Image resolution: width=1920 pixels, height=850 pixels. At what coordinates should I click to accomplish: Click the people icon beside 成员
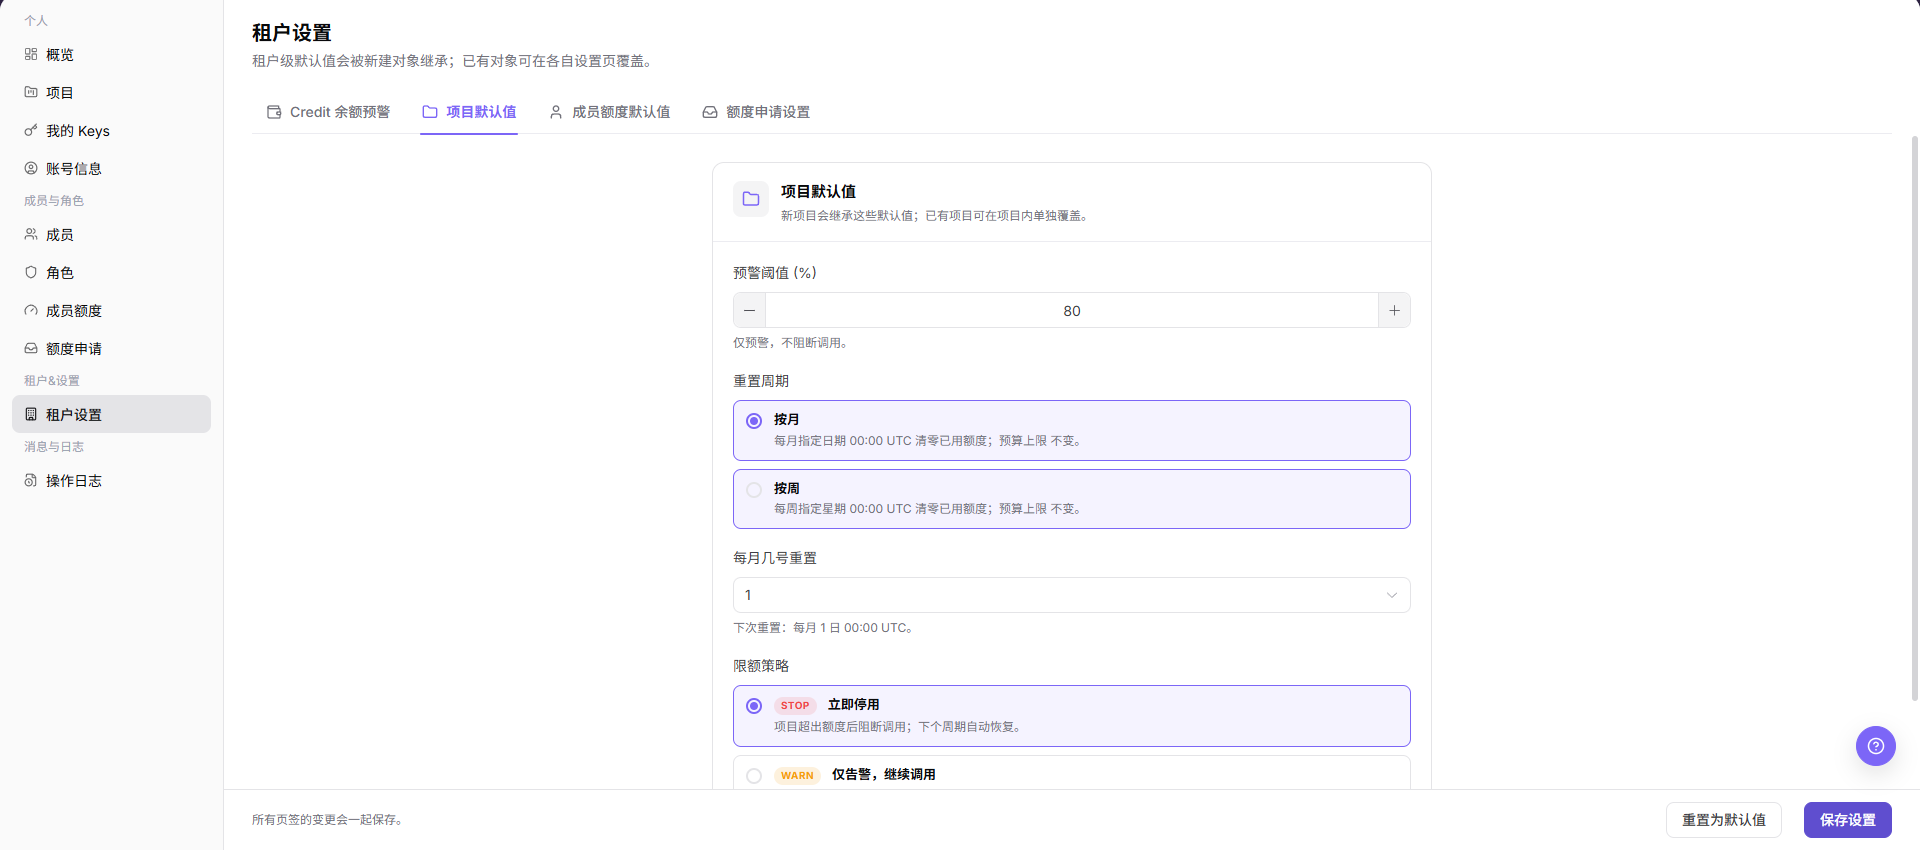coord(31,234)
